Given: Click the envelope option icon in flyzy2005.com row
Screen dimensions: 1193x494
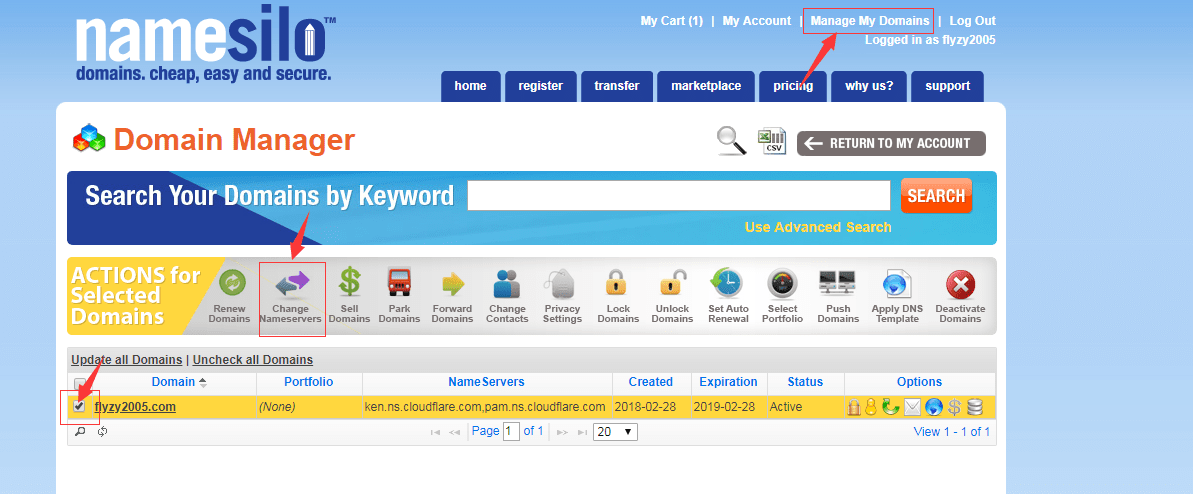Looking at the screenshot, I should [912, 407].
